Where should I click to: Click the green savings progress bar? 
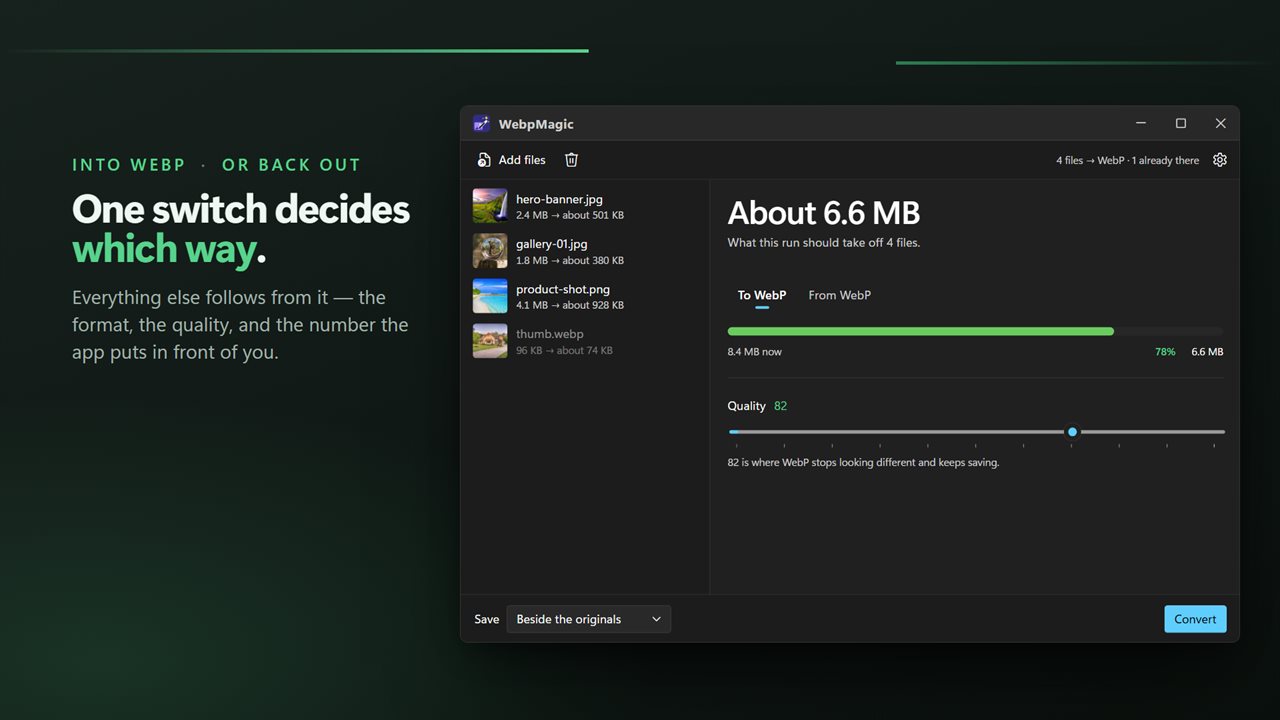[x=921, y=331]
